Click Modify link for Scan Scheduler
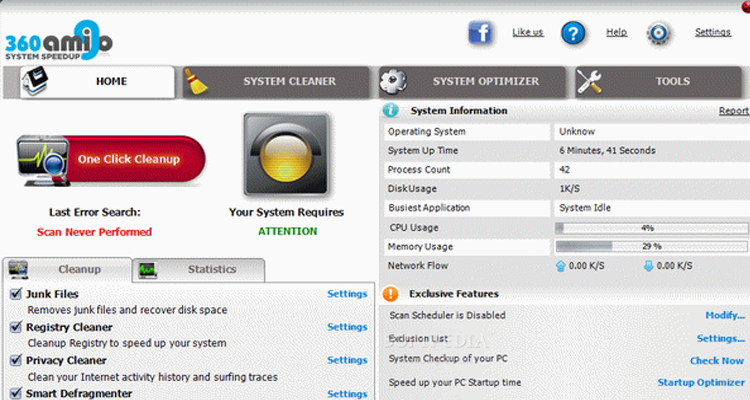 coord(725,315)
